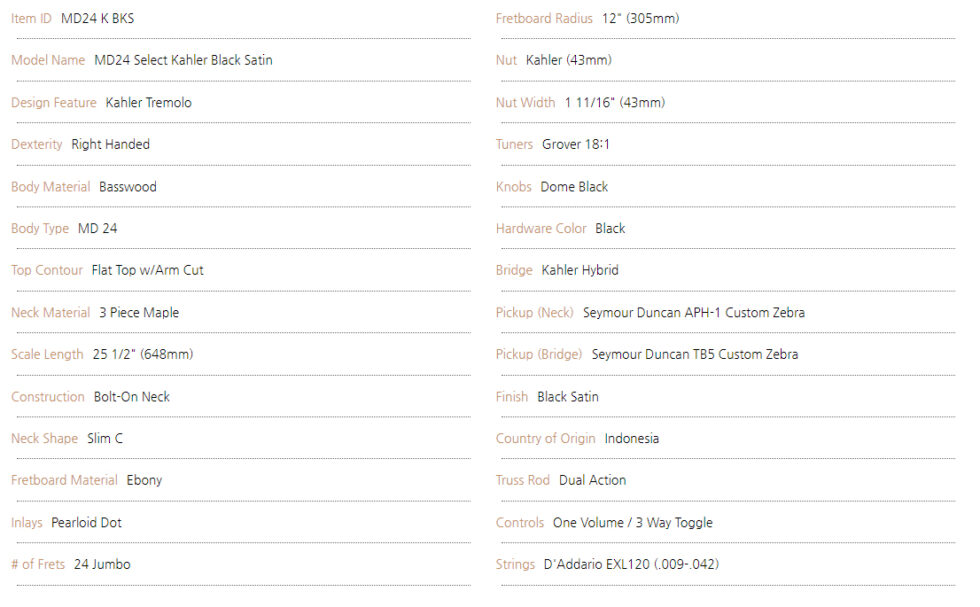This screenshot has height=607, width=980.
Task: Select the Seymour Duncan APH-1 neck pickup text
Action: [694, 313]
